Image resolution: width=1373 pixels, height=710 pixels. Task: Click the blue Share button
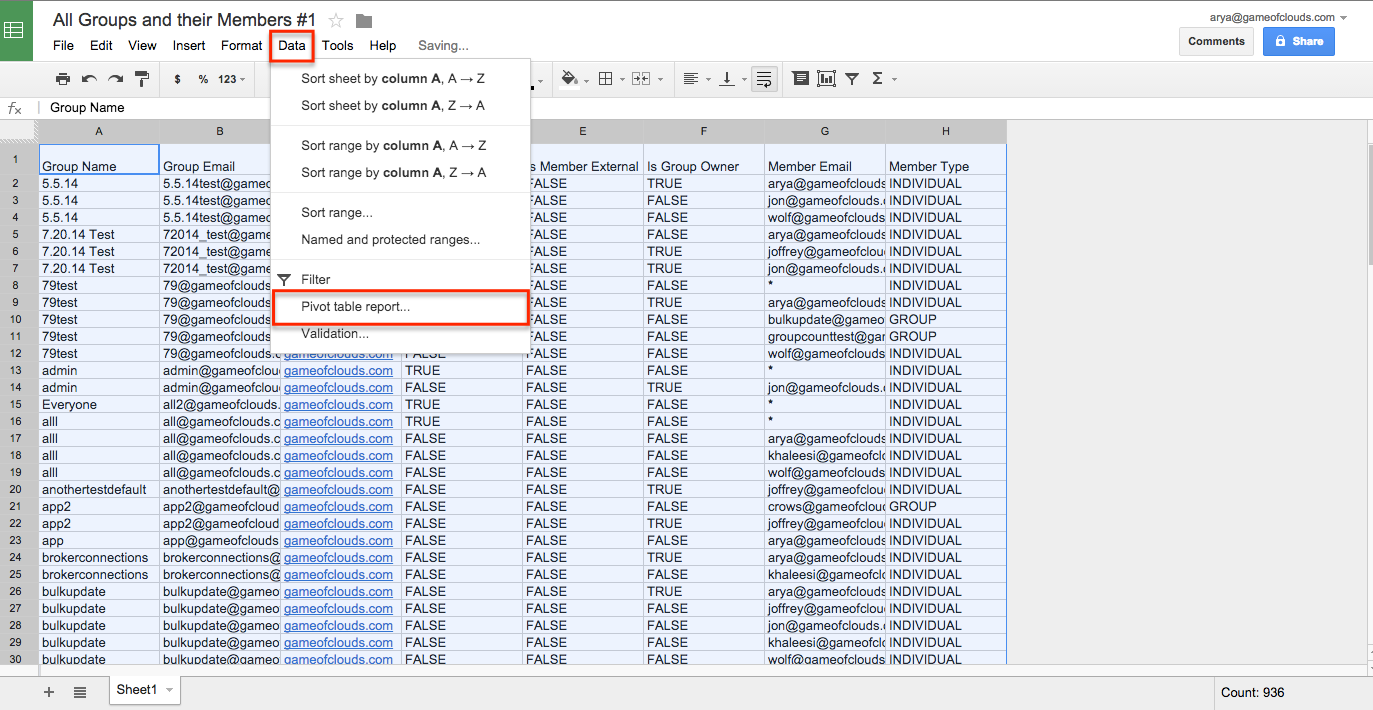1299,41
